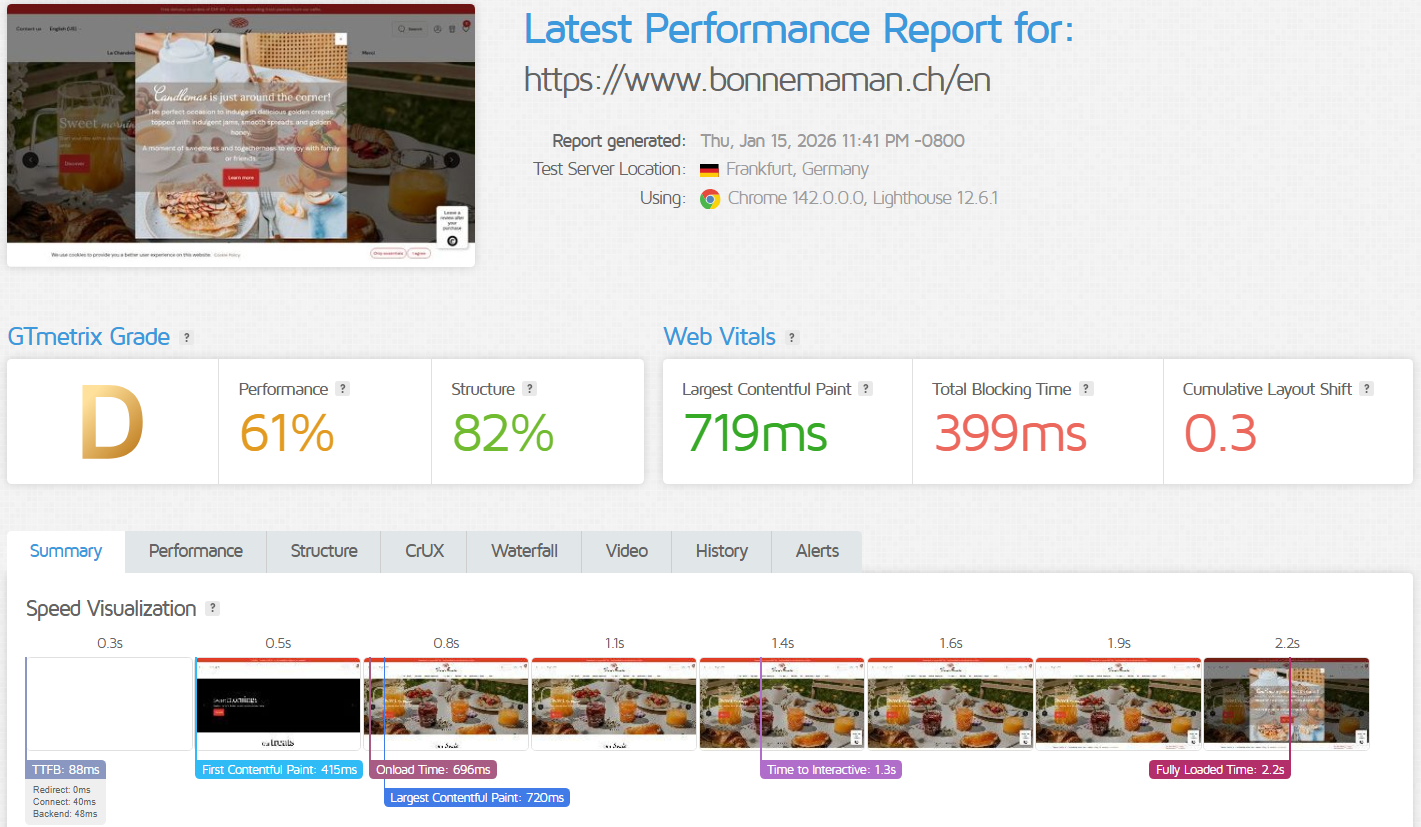Select the 1.6s filmstrip frame
1421x827 pixels.
950,704
